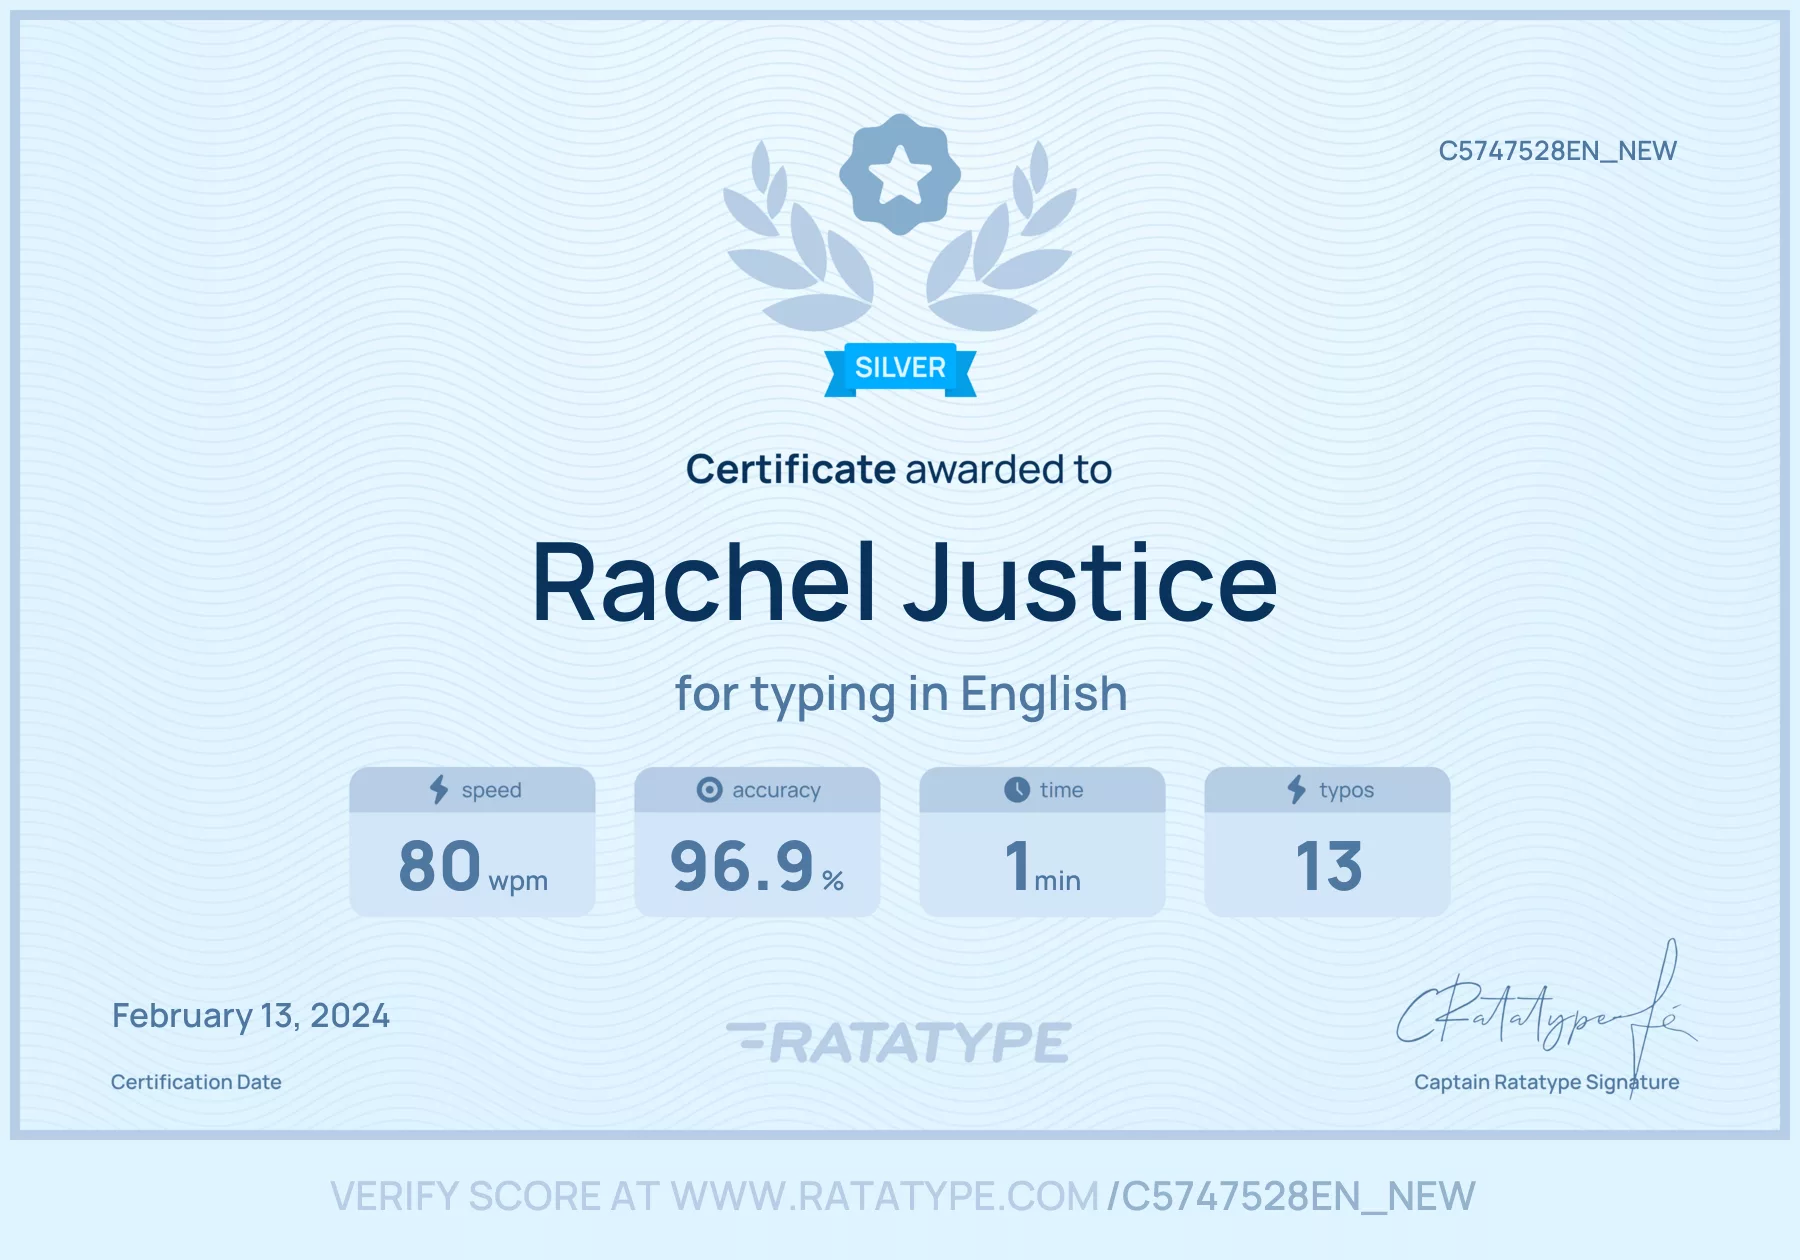Click the 80 wpm speed value
Viewport: 1800px width, 1260px height.
(473, 866)
